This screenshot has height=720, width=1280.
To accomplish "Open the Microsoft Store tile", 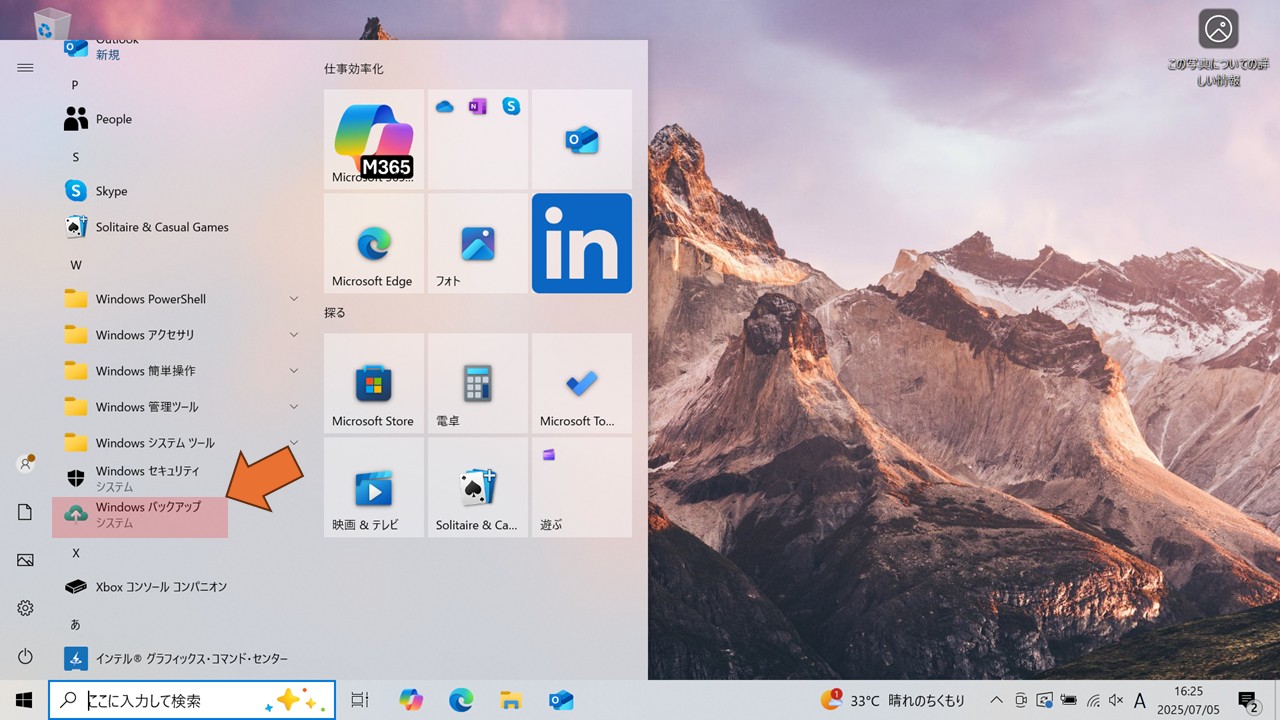I will [x=374, y=383].
